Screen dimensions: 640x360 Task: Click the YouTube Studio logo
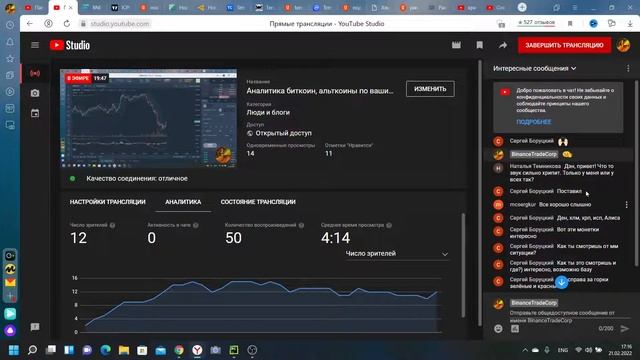pos(70,45)
